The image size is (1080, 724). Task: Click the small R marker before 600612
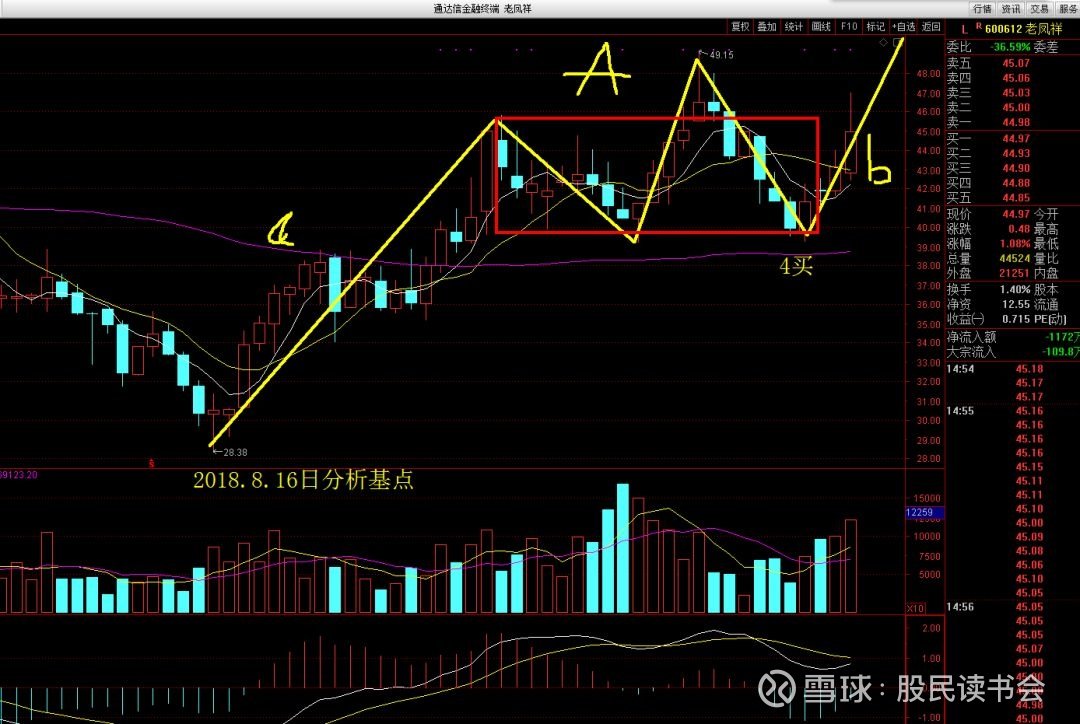[x=979, y=27]
